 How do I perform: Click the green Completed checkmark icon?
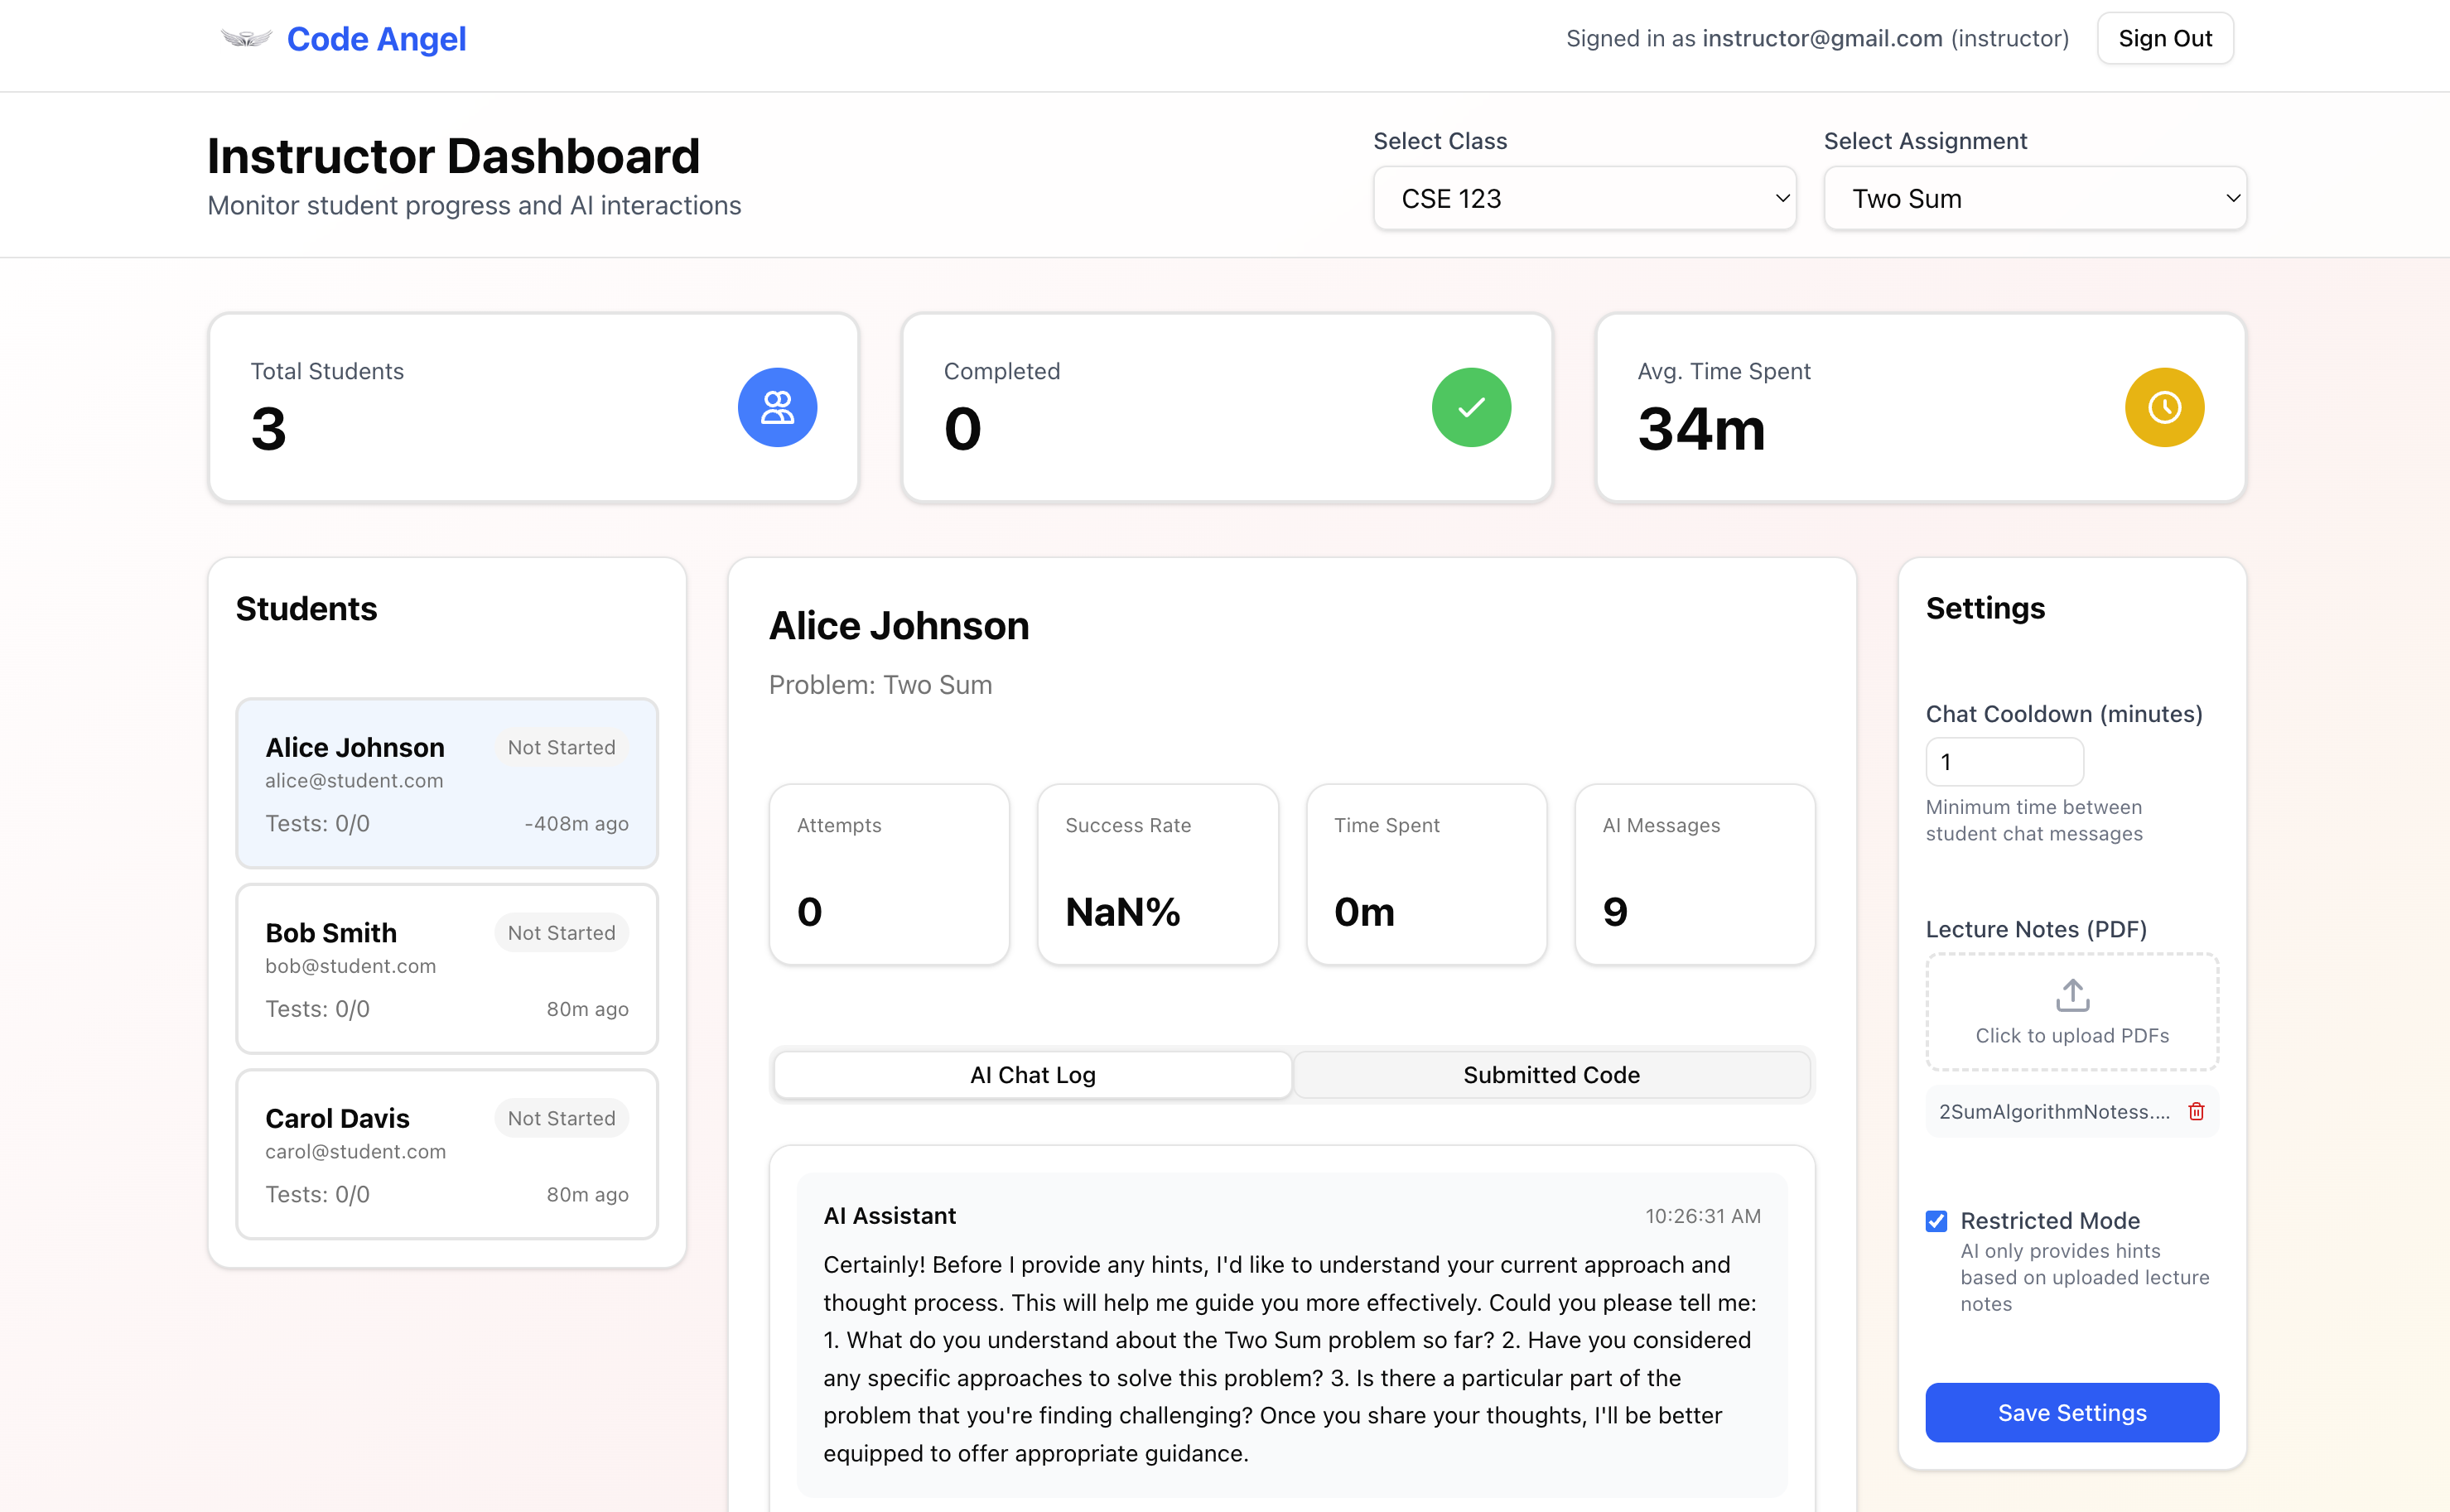click(1470, 407)
